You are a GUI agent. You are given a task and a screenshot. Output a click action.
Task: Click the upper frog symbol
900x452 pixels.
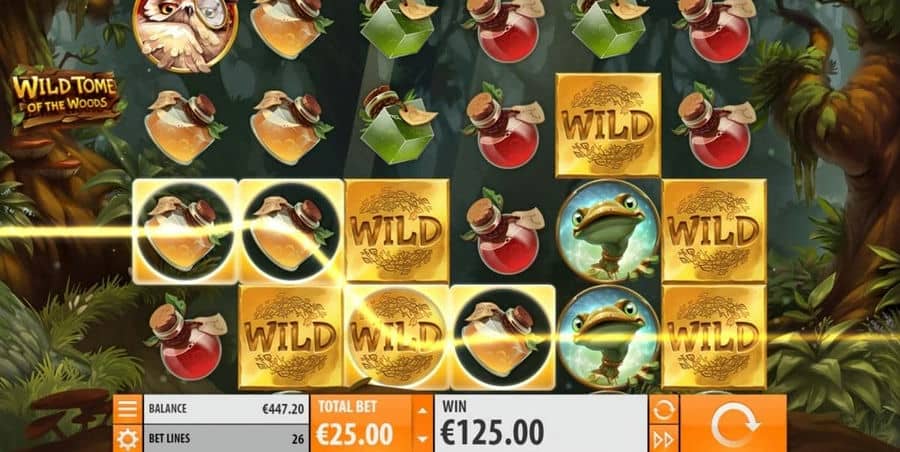pyautogui.click(x=608, y=231)
